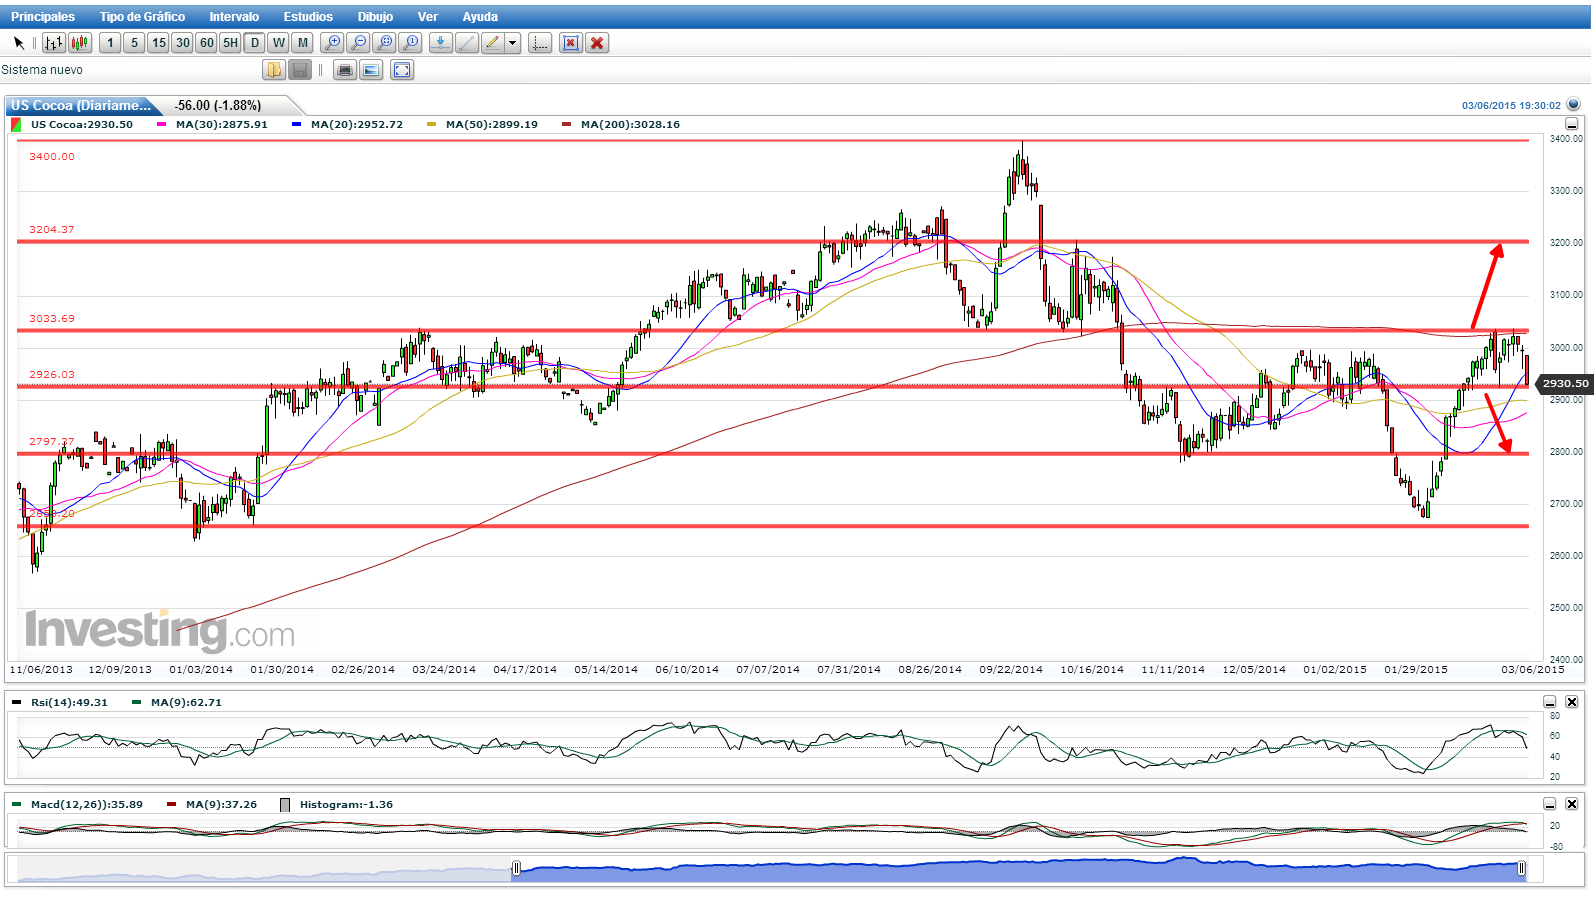This screenshot has width=1594, height=899.
Task: Toggle full screen chart mode
Action: pyautogui.click(x=402, y=70)
